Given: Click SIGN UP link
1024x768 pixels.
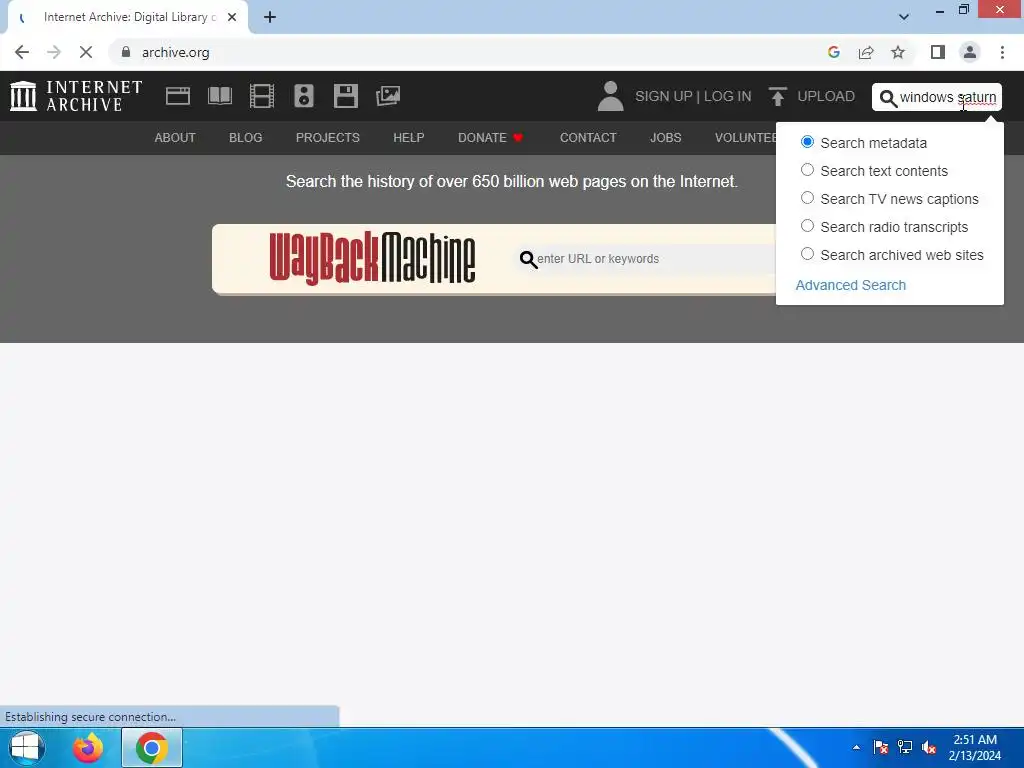Looking at the screenshot, I should coord(664,96).
